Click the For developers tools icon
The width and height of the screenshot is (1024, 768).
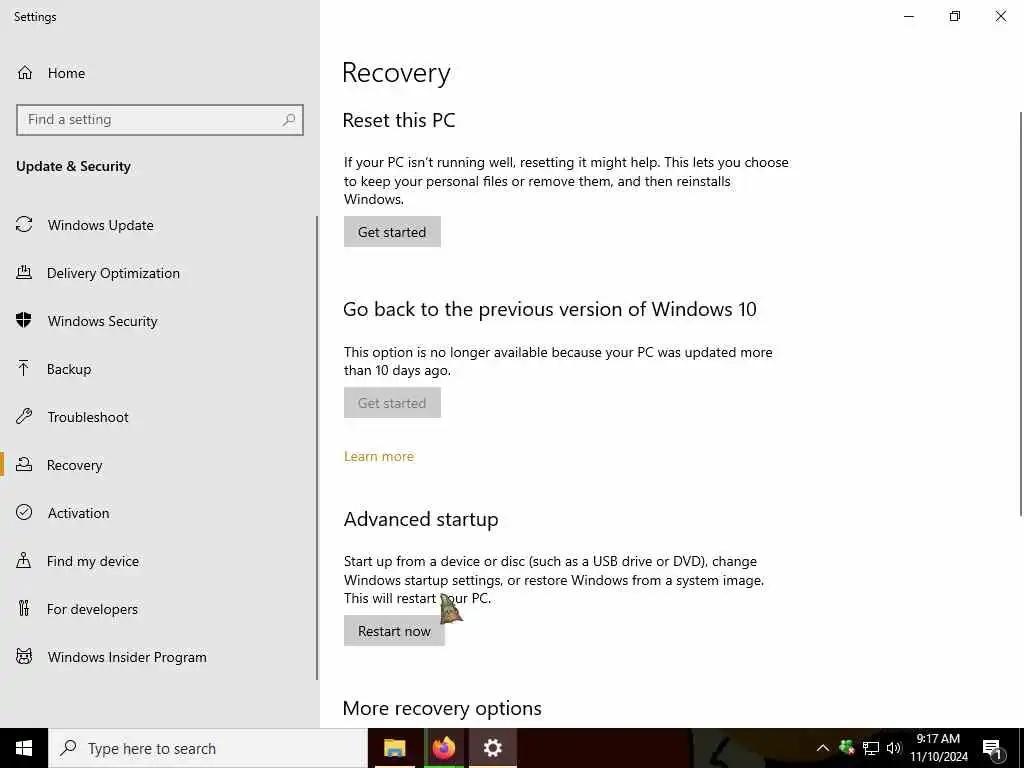(24, 608)
